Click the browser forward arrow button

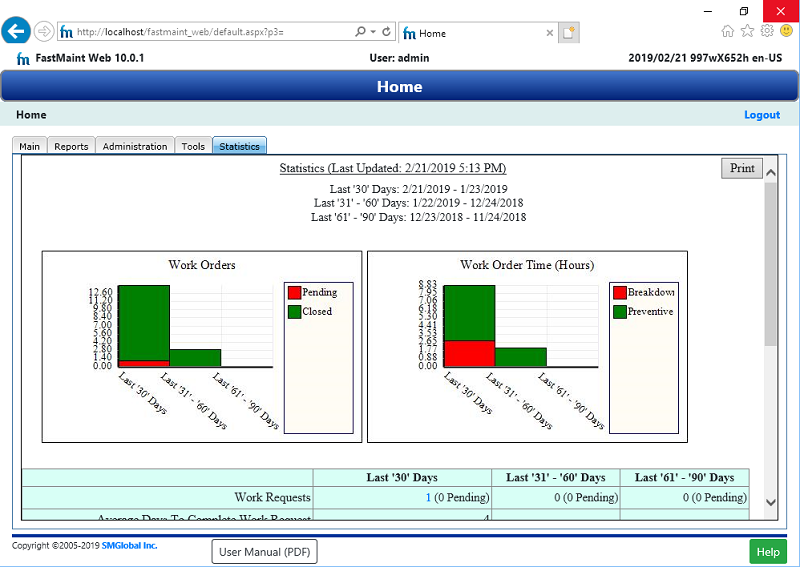pos(44,32)
